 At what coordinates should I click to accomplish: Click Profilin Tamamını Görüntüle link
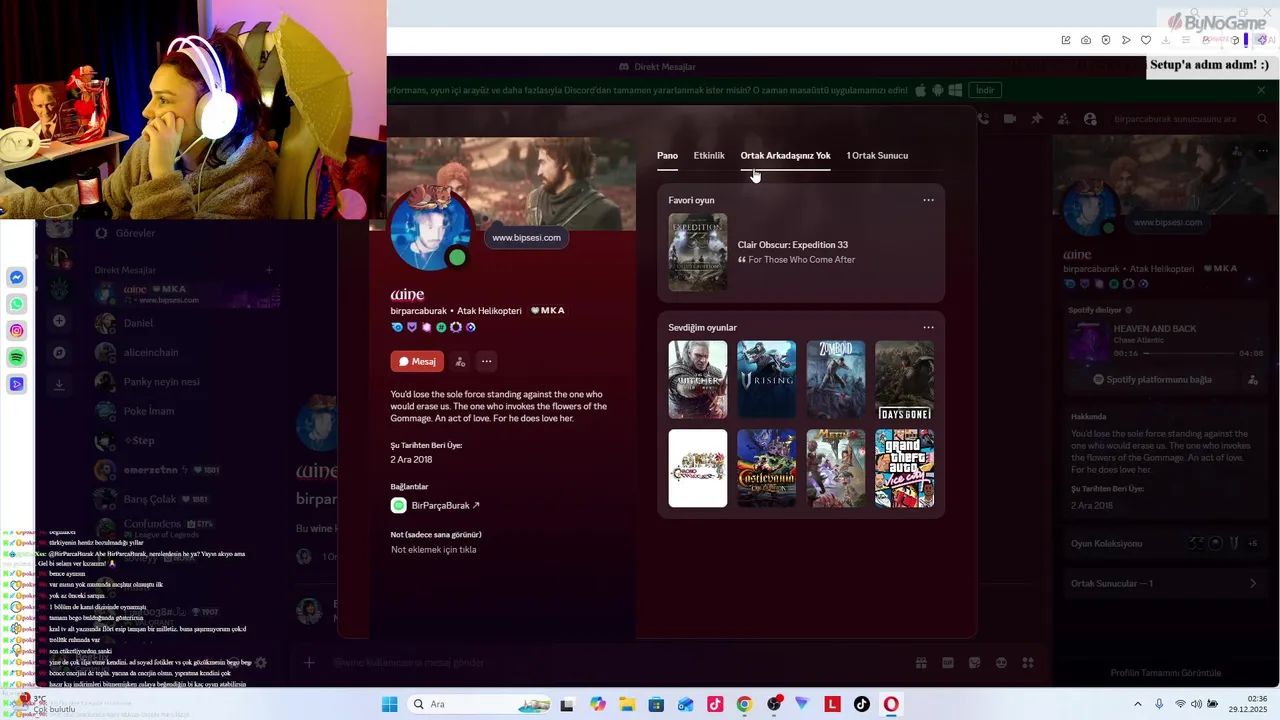click(1165, 673)
